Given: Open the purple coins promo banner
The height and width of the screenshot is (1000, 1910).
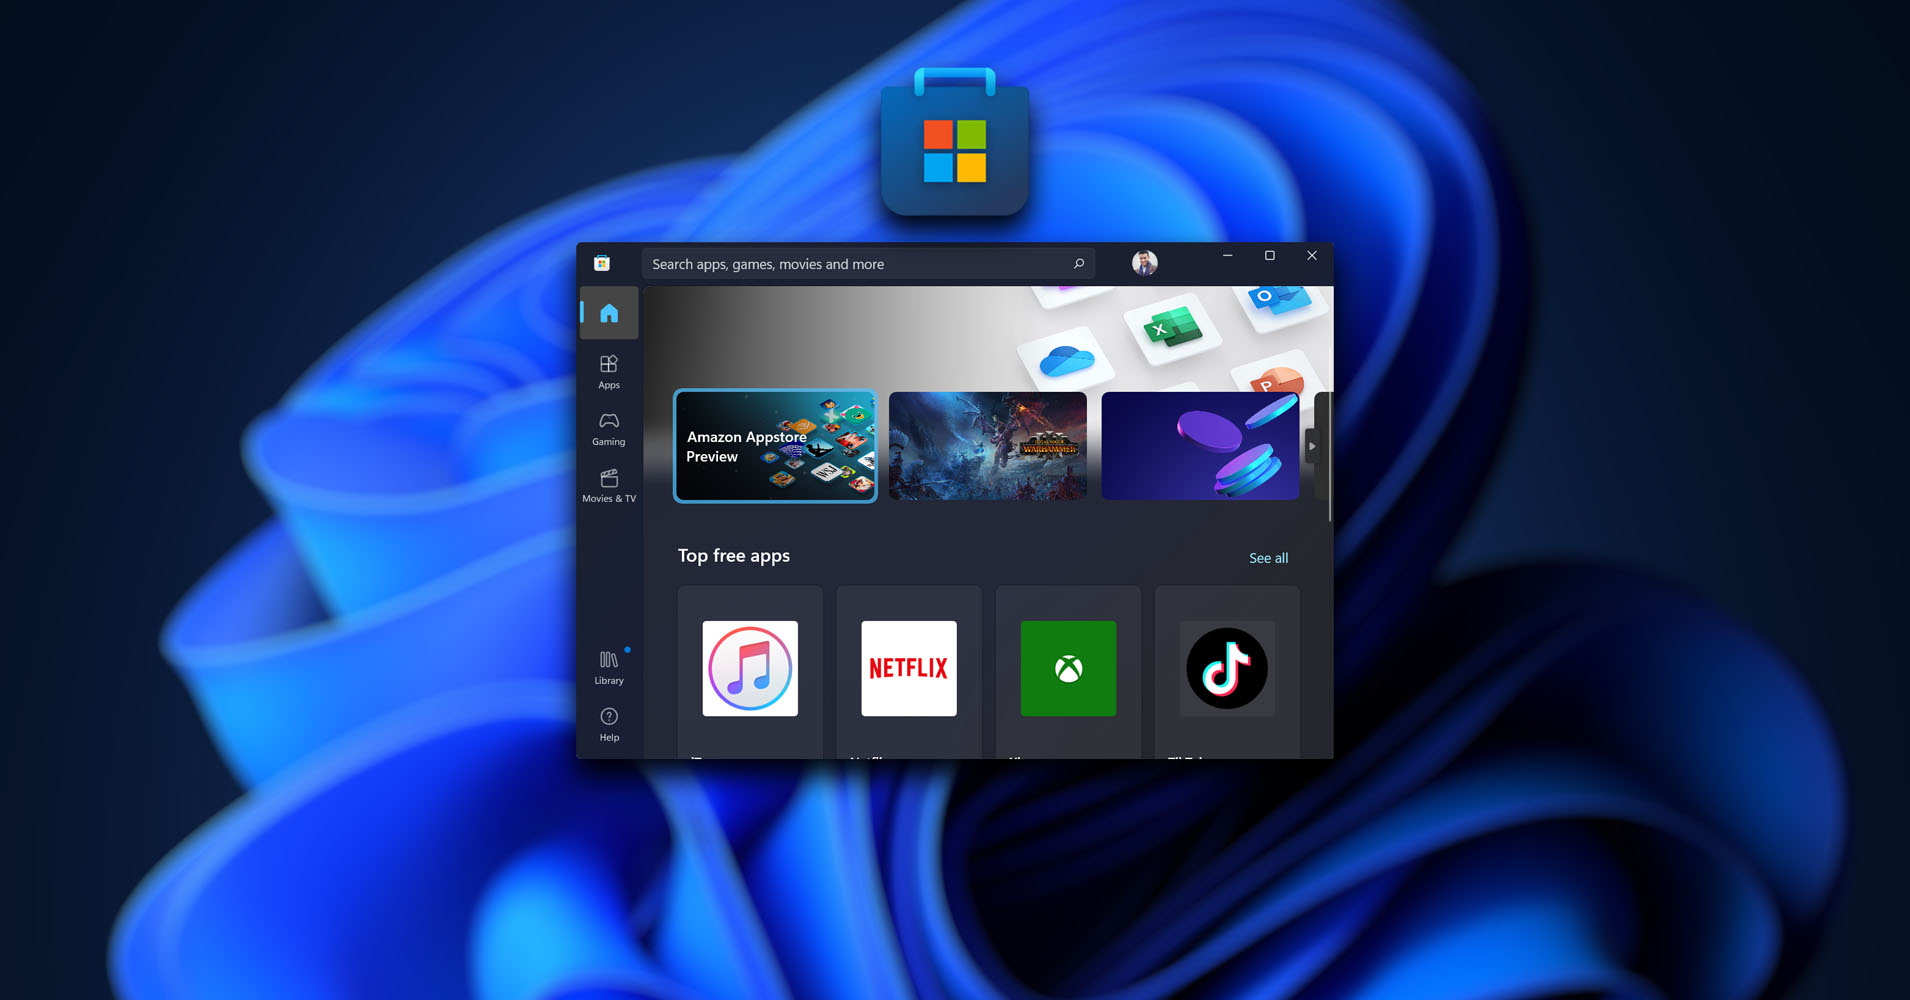Looking at the screenshot, I should tap(1199, 446).
